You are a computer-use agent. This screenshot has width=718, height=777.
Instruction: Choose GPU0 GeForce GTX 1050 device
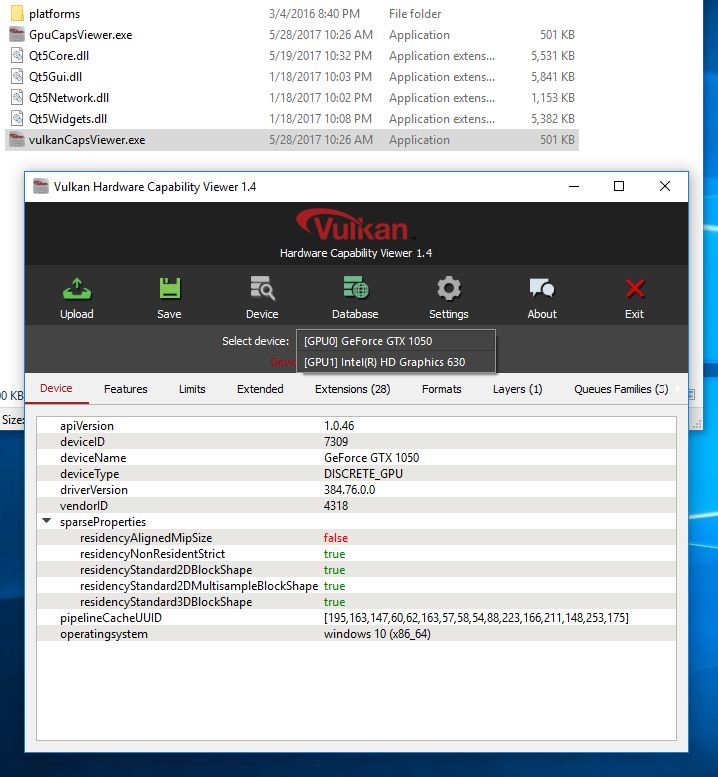click(396, 341)
